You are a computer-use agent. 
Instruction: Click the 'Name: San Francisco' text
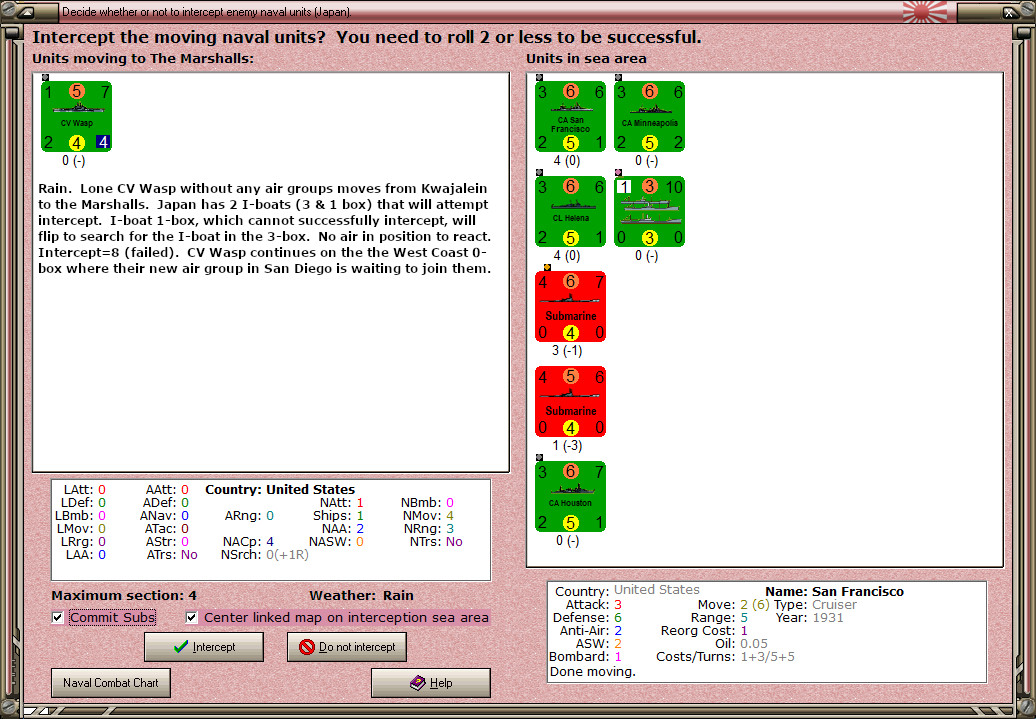[x=834, y=591]
